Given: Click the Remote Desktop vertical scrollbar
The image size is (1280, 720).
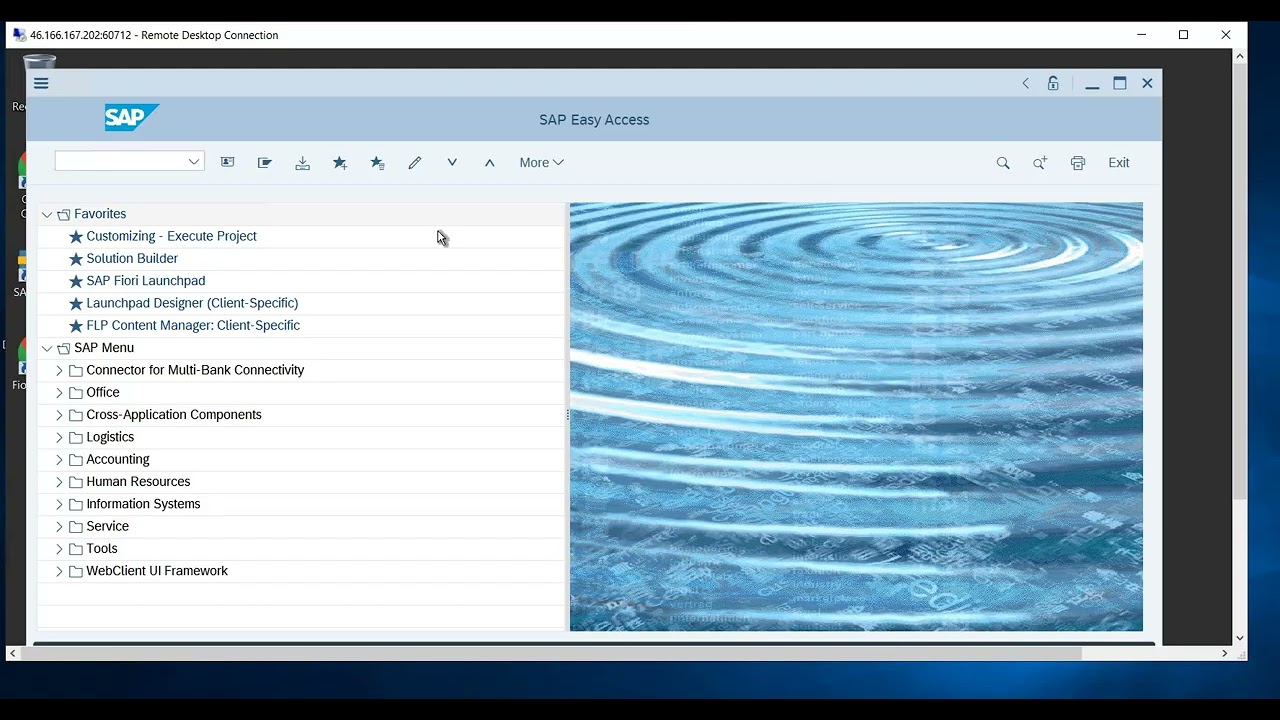Looking at the screenshot, I should [1240, 280].
